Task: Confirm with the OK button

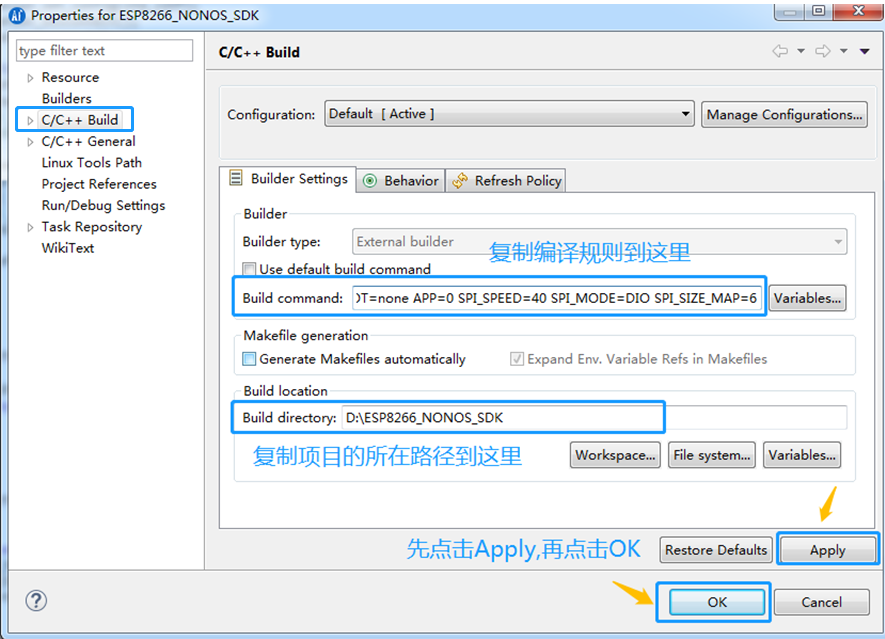Action: [717, 602]
